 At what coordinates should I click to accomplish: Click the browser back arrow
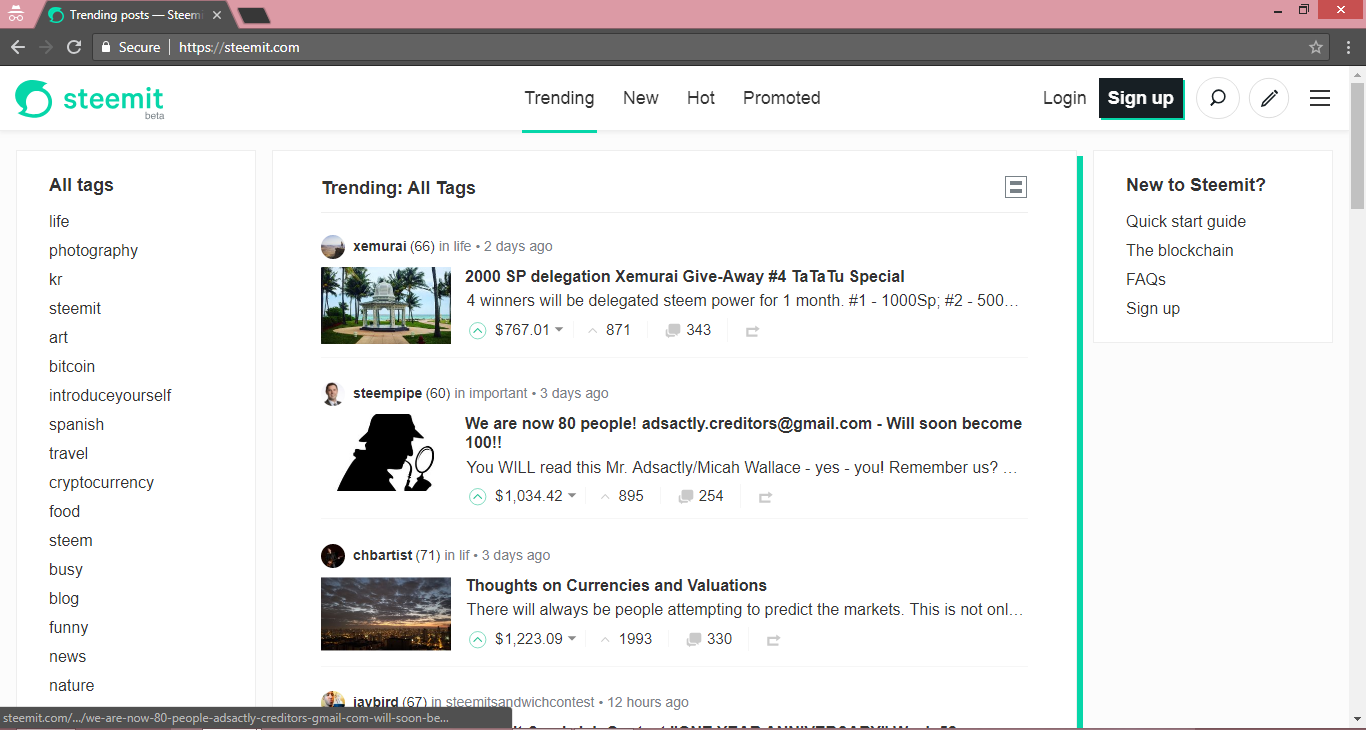[x=18, y=47]
